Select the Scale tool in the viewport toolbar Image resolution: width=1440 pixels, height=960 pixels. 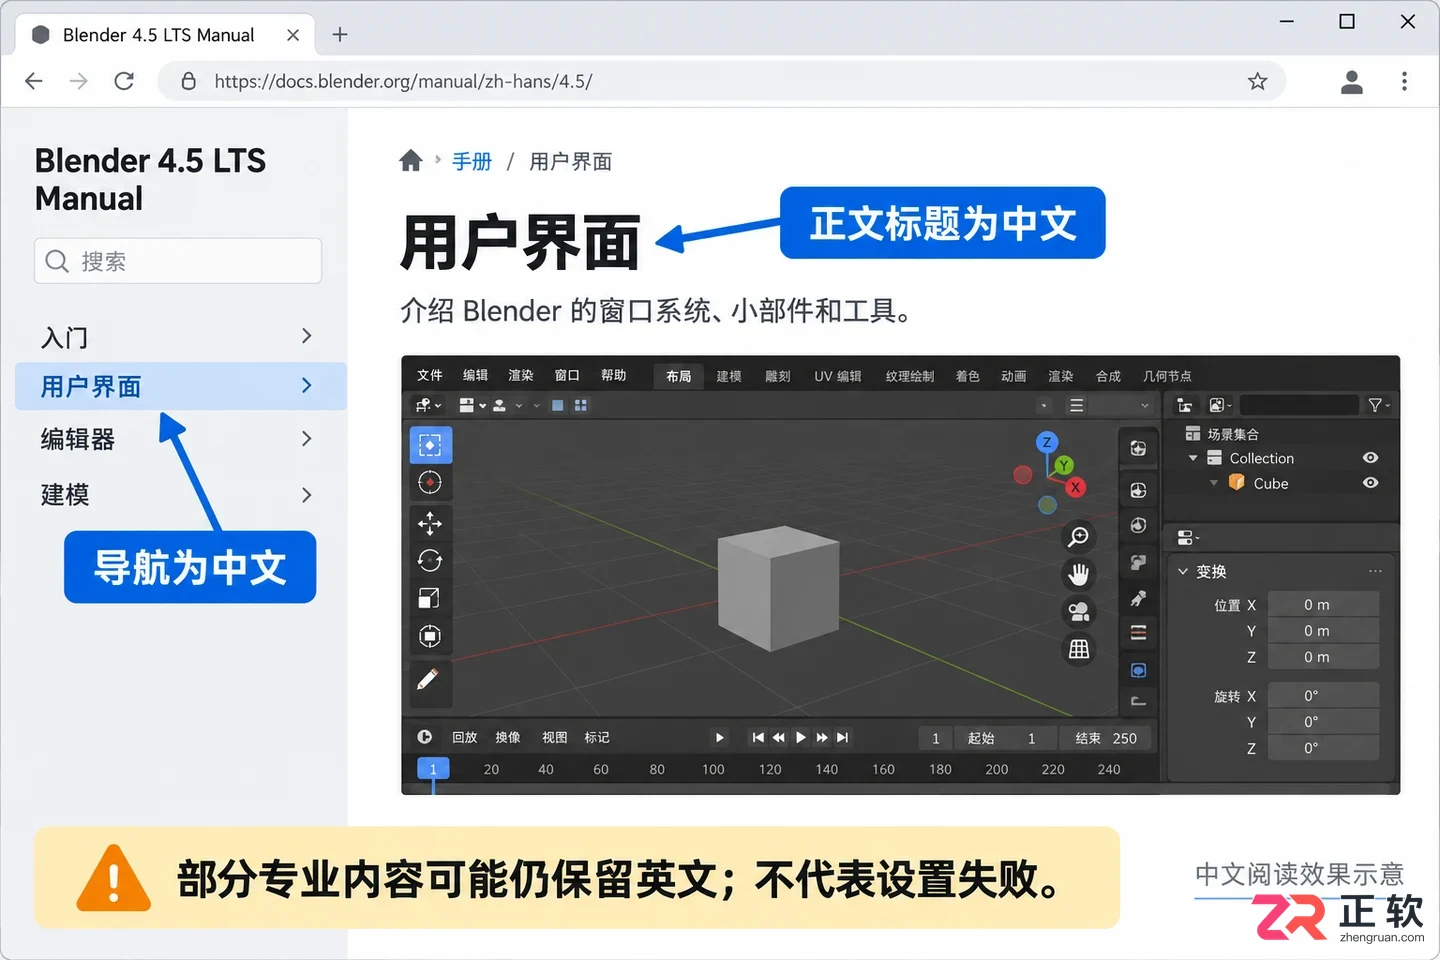[x=429, y=598]
